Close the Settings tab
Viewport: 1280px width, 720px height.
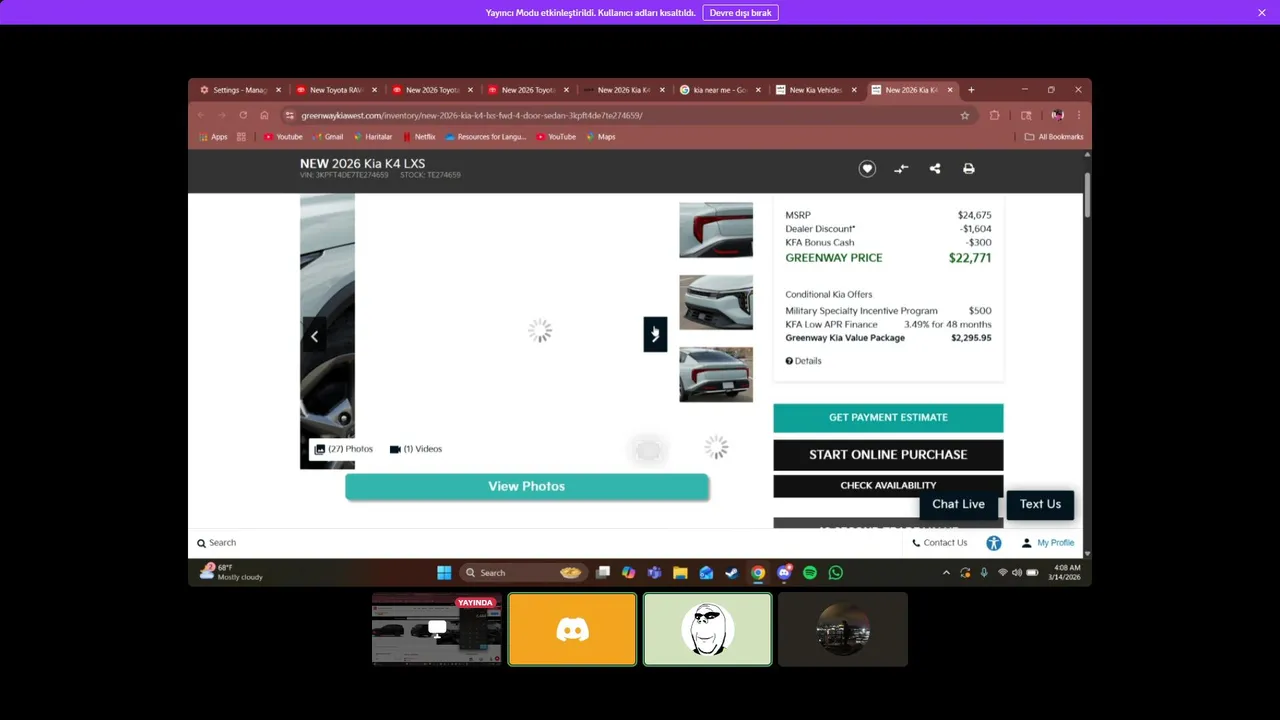[278, 90]
